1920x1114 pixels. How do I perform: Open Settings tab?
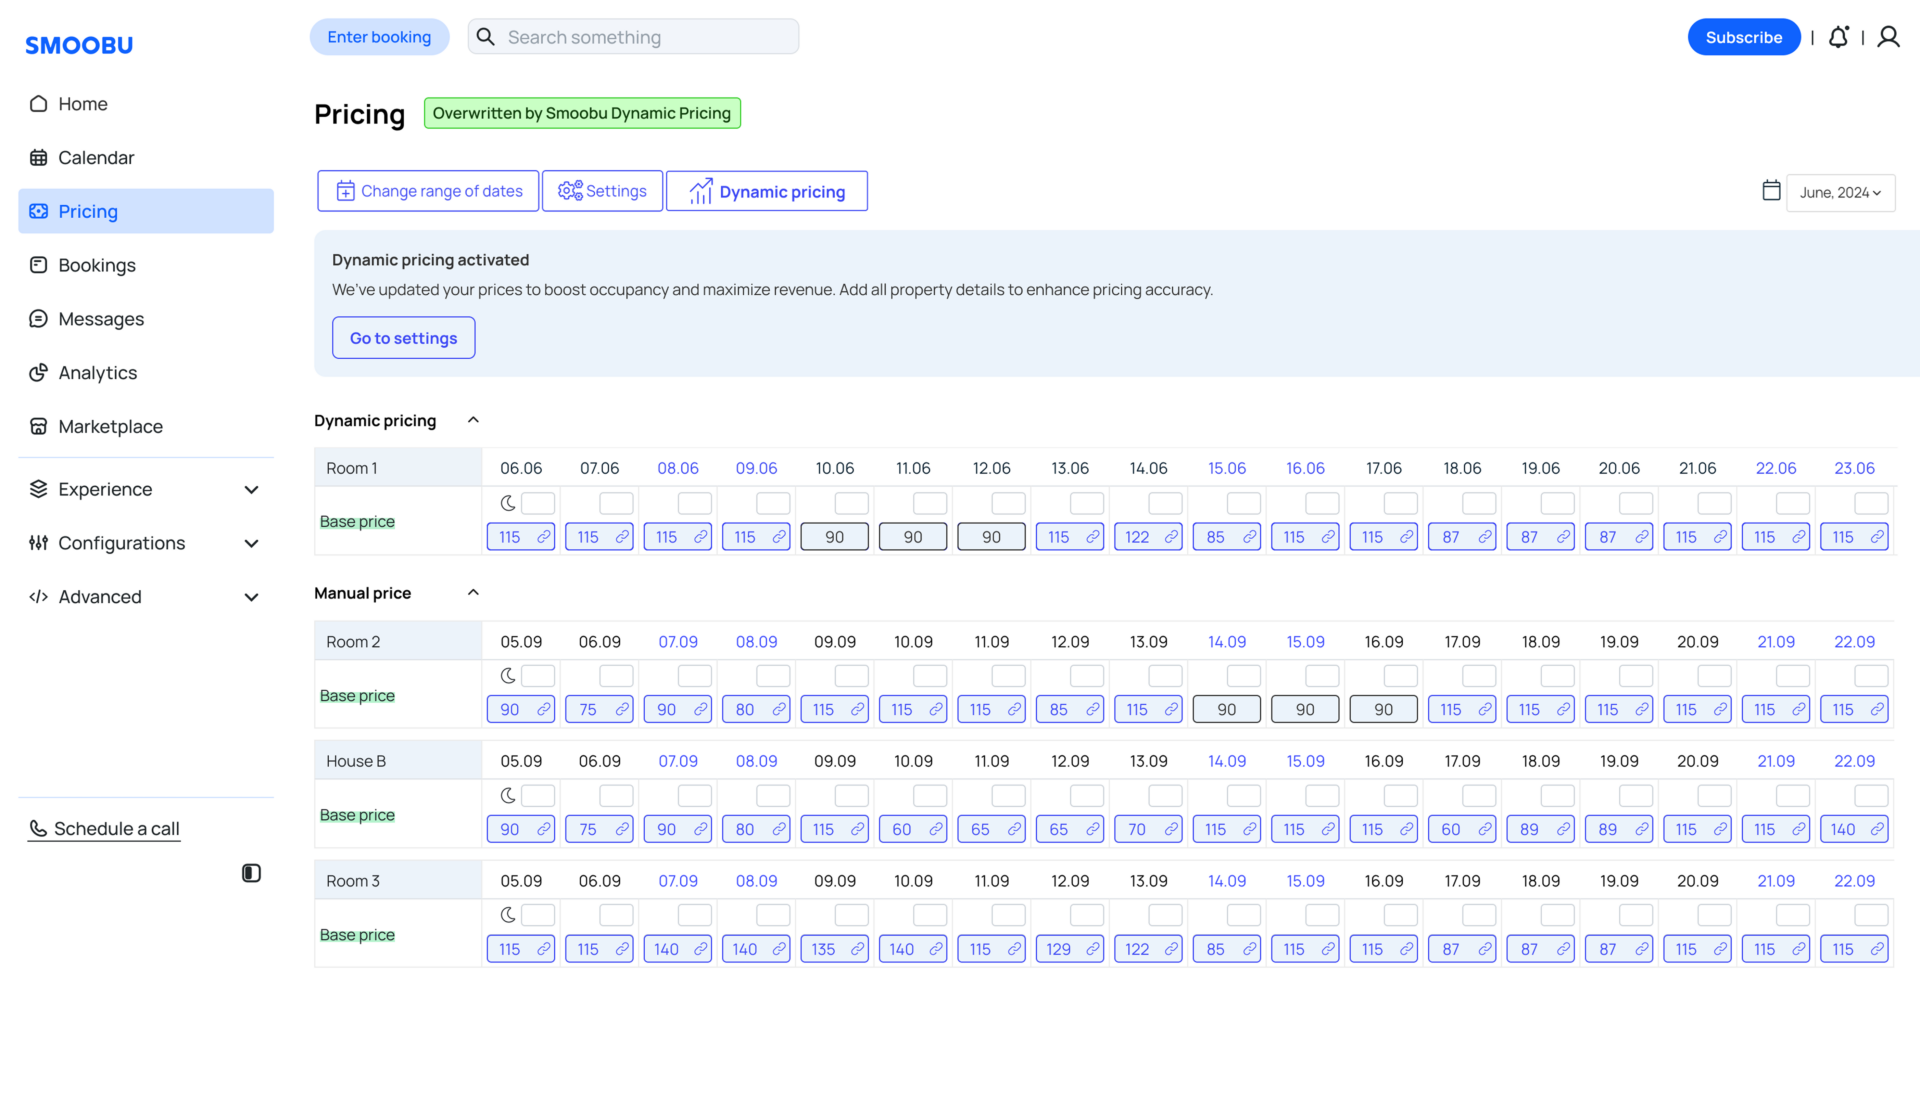(x=602, y=191)
